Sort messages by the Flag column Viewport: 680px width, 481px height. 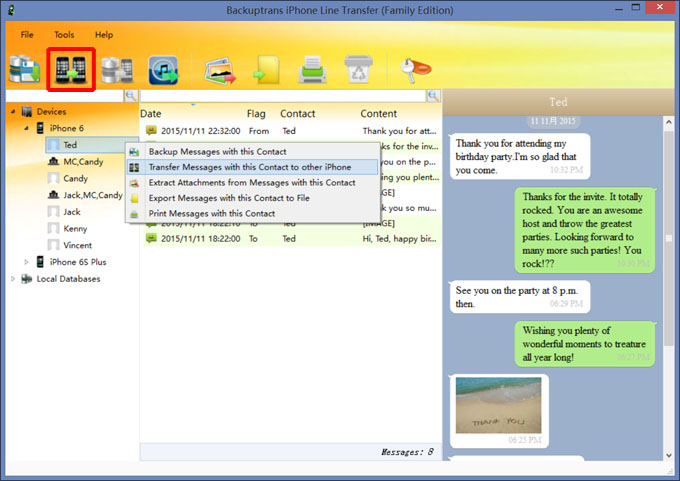[256, 114]
